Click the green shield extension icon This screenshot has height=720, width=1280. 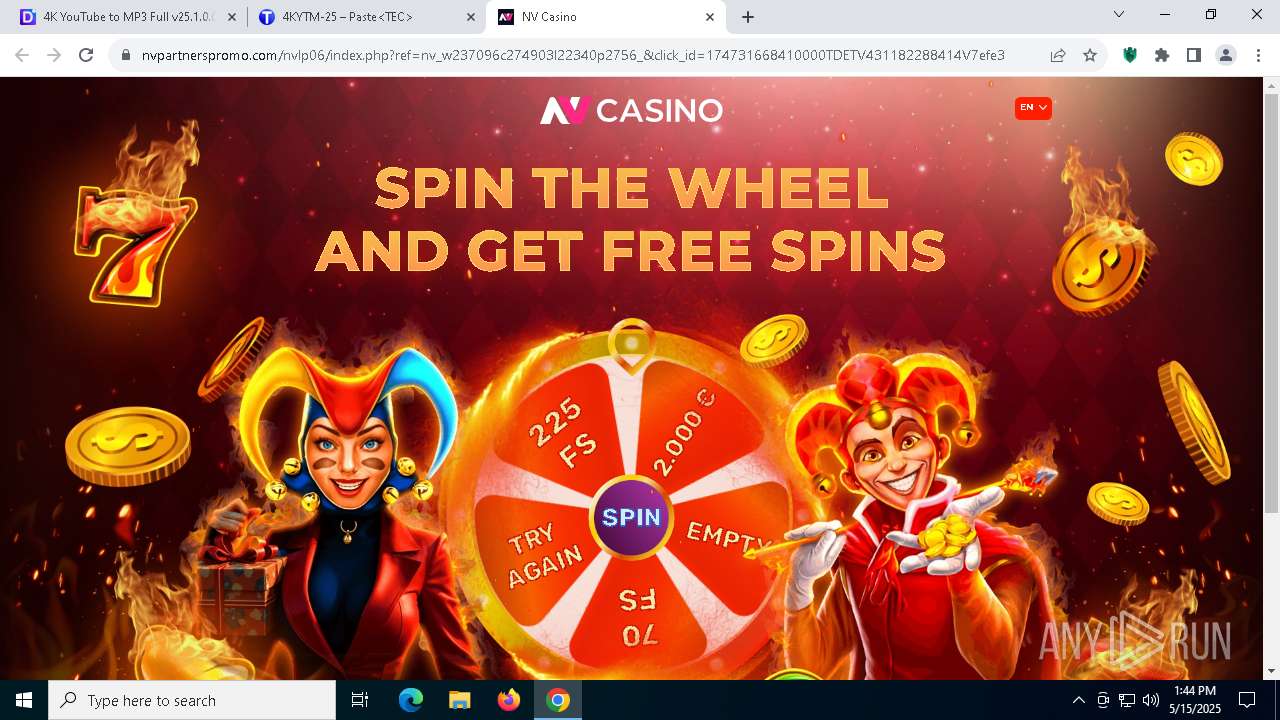click(x=1130, y=56)
